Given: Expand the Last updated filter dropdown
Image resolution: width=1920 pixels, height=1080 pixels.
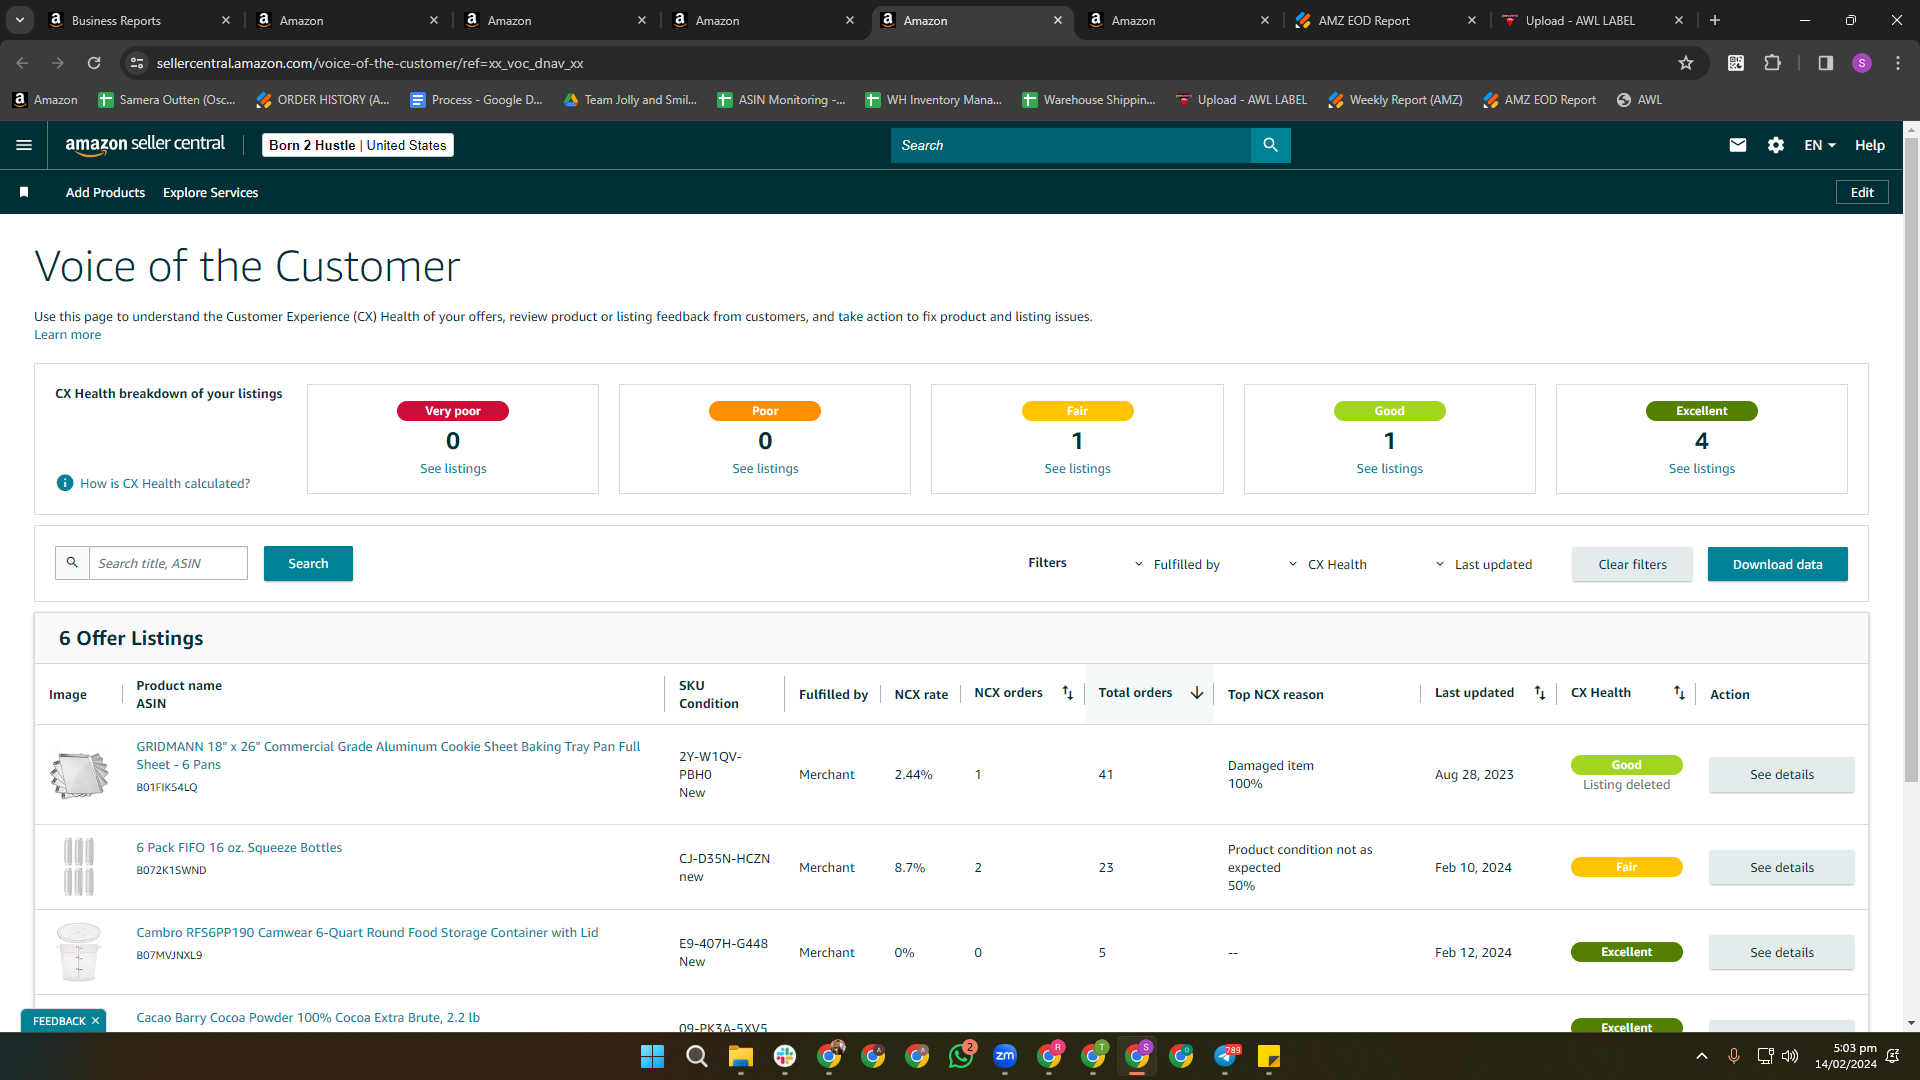Looking at the screenshot, I should (x=1484, y=564).
